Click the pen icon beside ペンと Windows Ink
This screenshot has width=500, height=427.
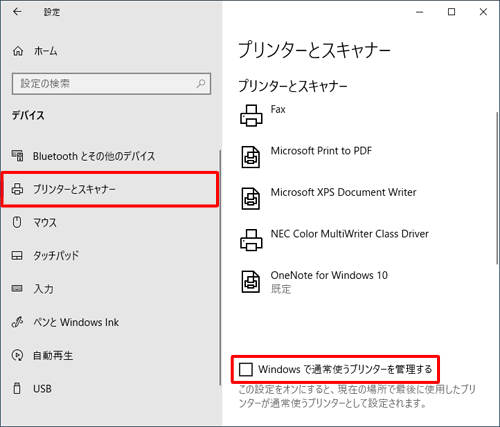pos(17,322)
